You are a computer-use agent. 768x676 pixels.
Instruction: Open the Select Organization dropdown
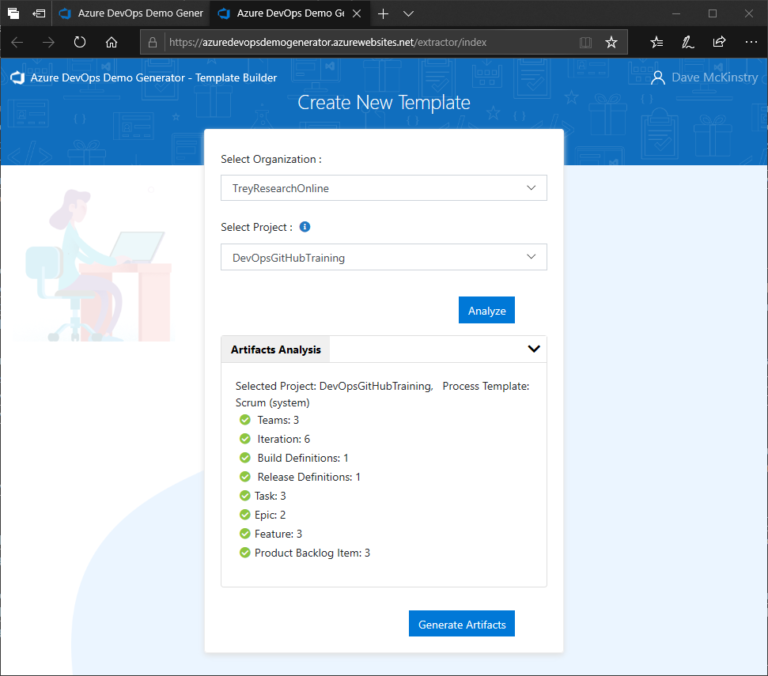383,188
